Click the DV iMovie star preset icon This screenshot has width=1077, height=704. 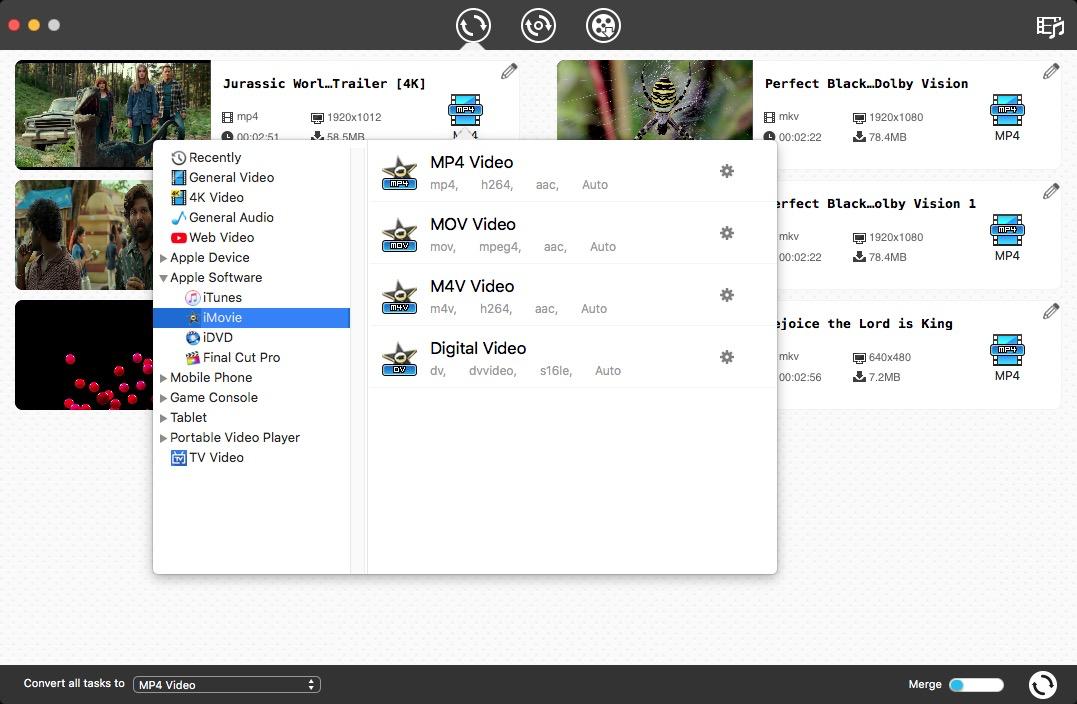[x=399, y=359]
